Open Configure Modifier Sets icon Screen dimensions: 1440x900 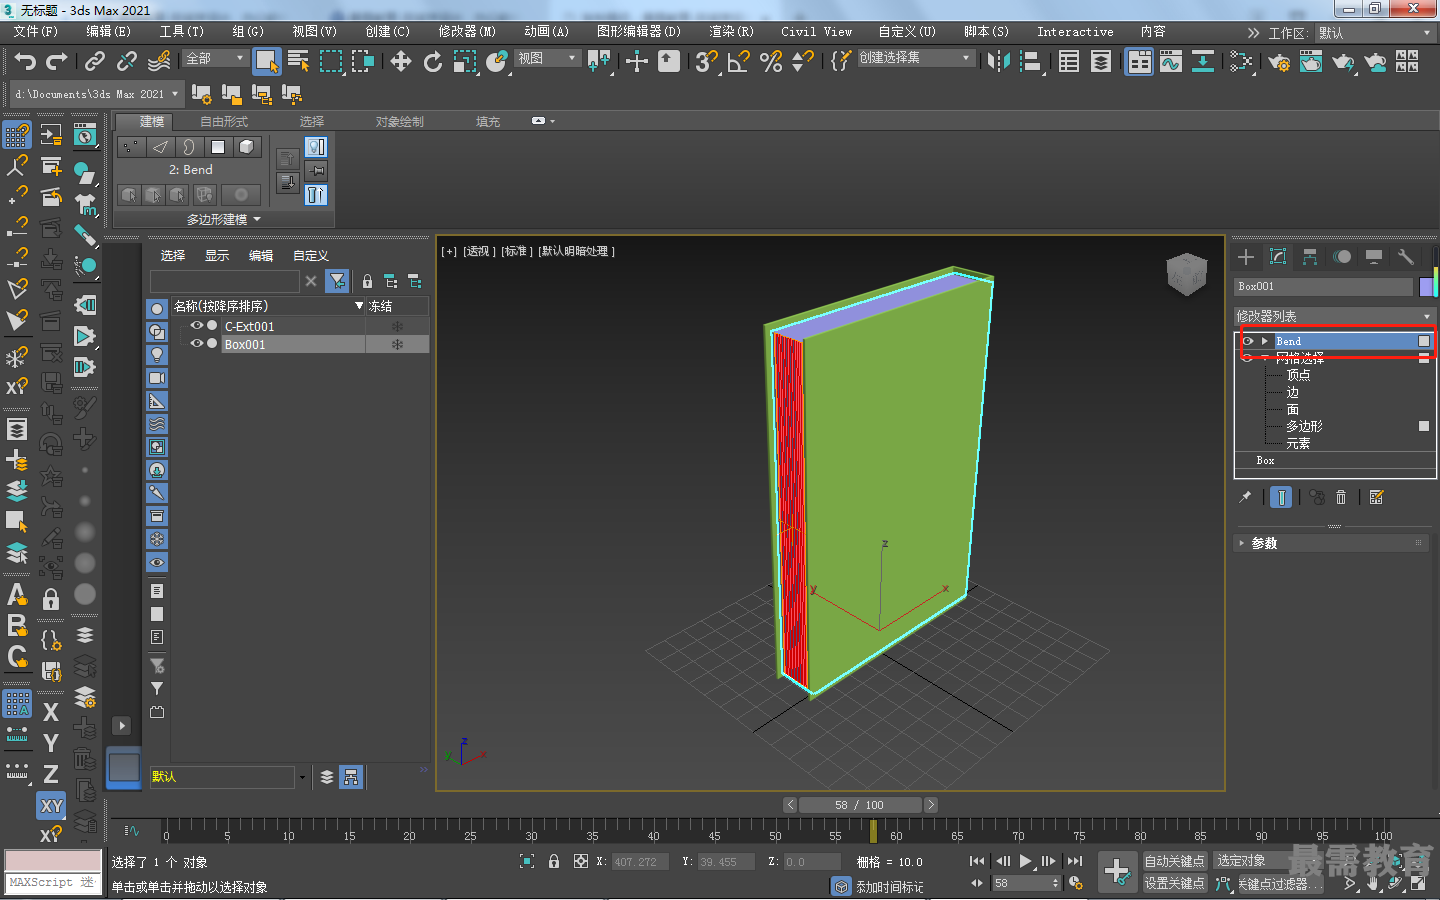(x=1376, y=497)
